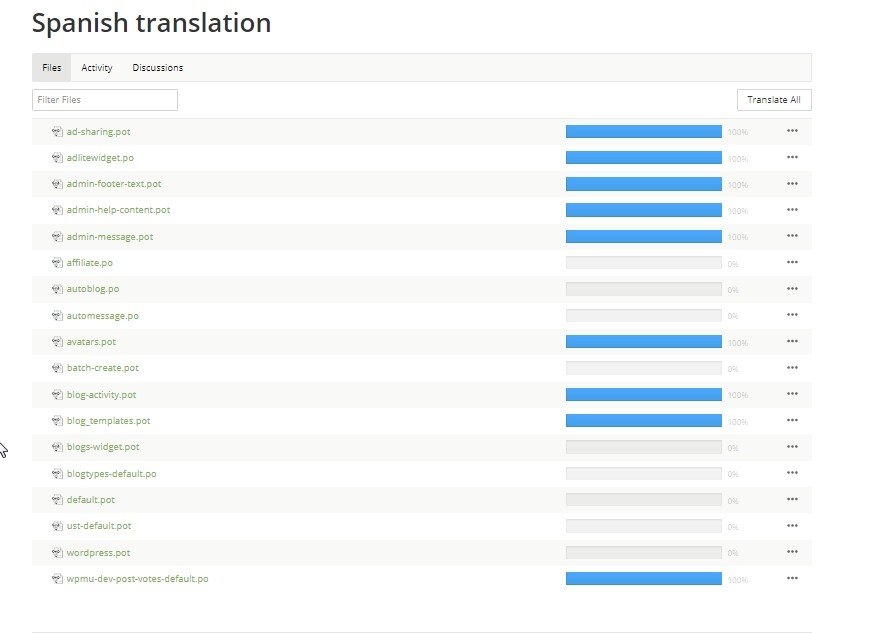Open the affiliate.po file link

[x=90, y=263]
